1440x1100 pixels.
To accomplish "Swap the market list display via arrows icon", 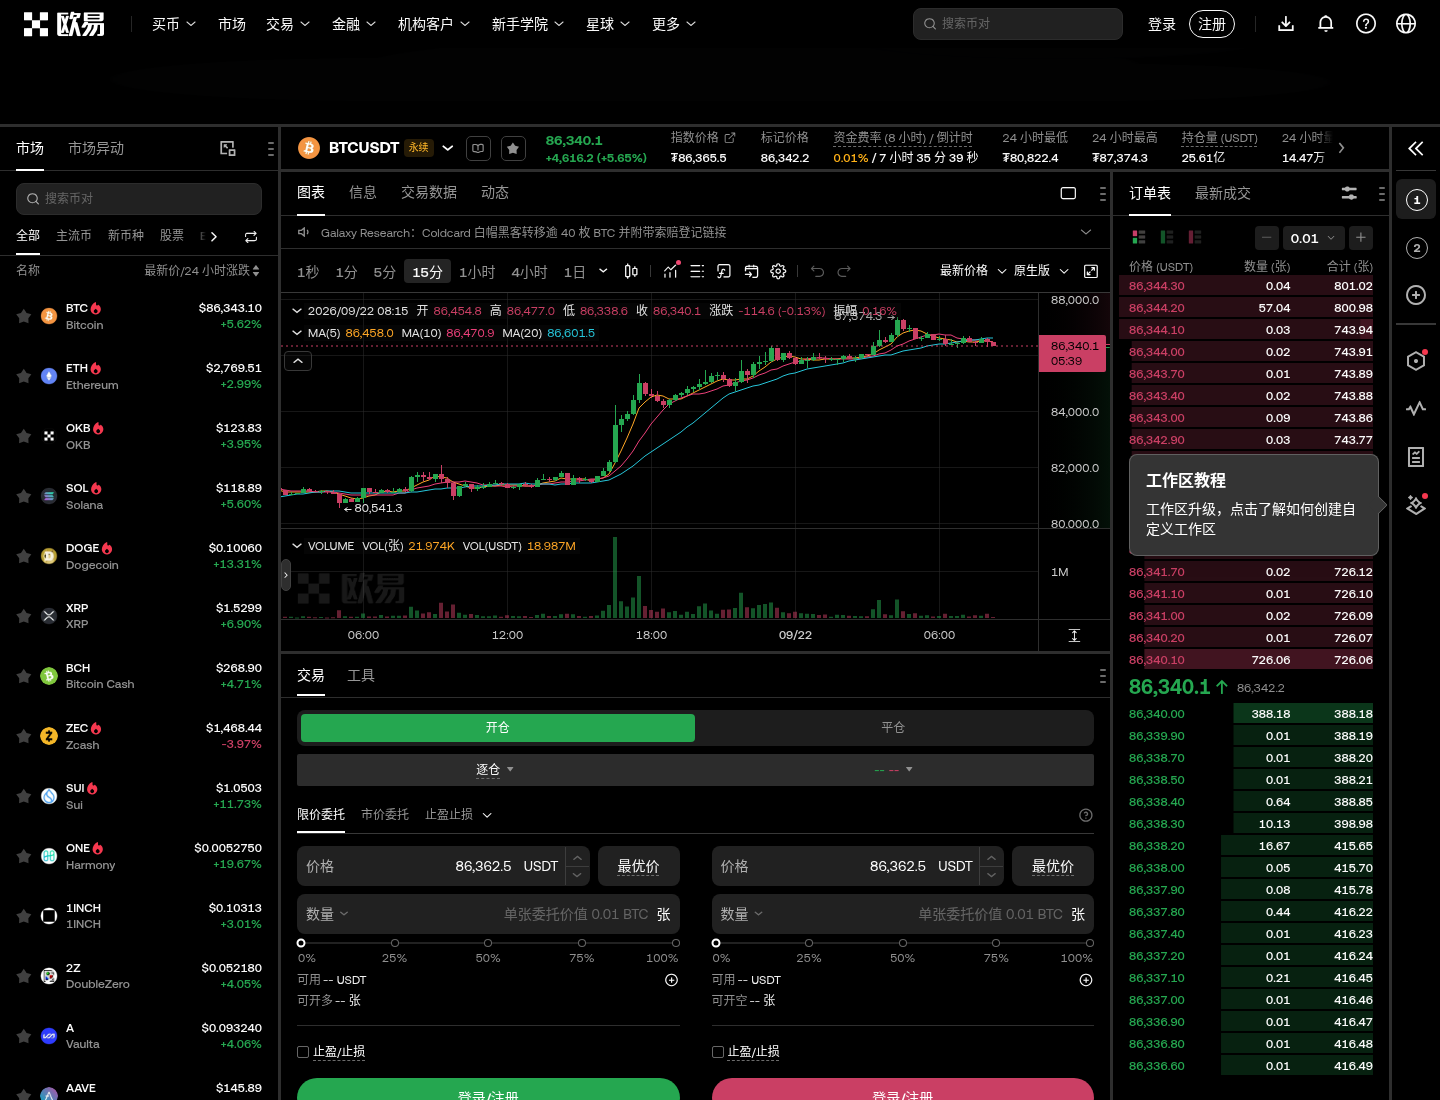I will tap(251, 236).
